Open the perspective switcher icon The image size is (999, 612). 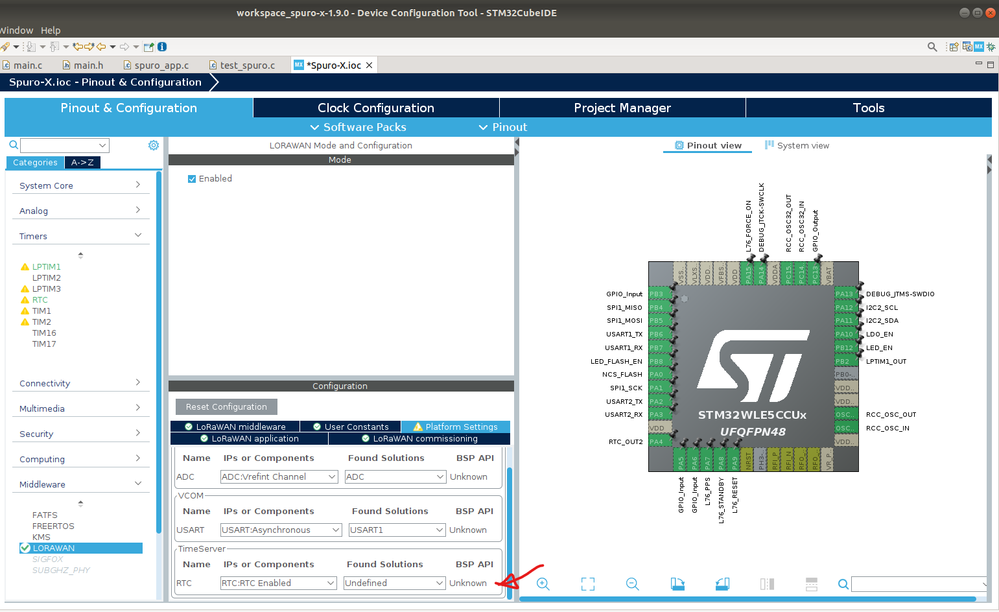pyautogui.click(x=954, y=46)
